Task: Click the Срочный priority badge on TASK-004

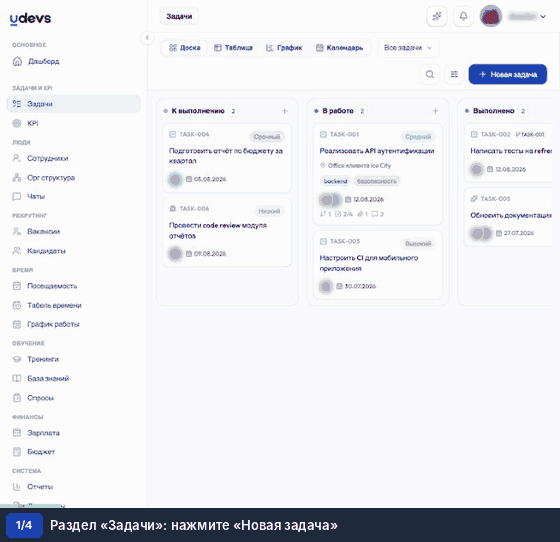Action: click(x=267, y=137)
